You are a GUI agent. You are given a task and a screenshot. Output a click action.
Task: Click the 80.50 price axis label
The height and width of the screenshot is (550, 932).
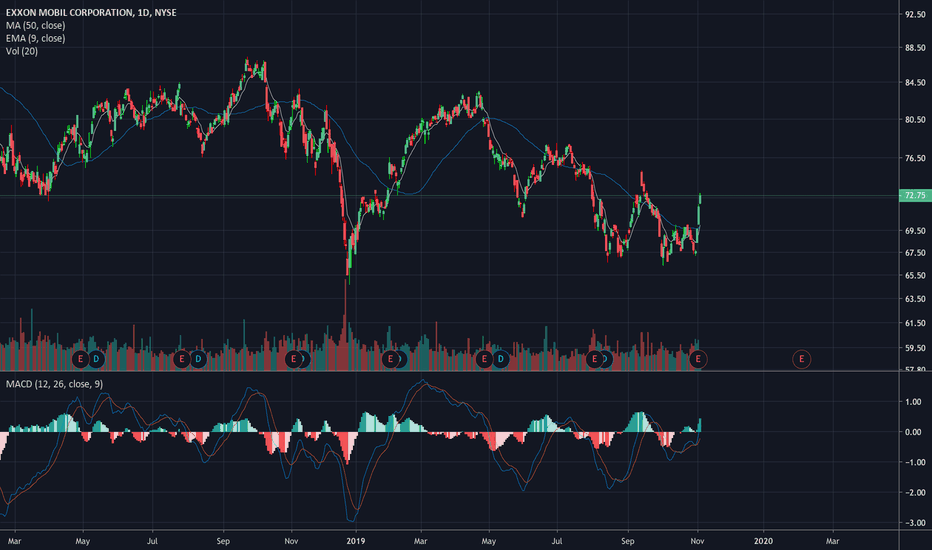[915, 120]
